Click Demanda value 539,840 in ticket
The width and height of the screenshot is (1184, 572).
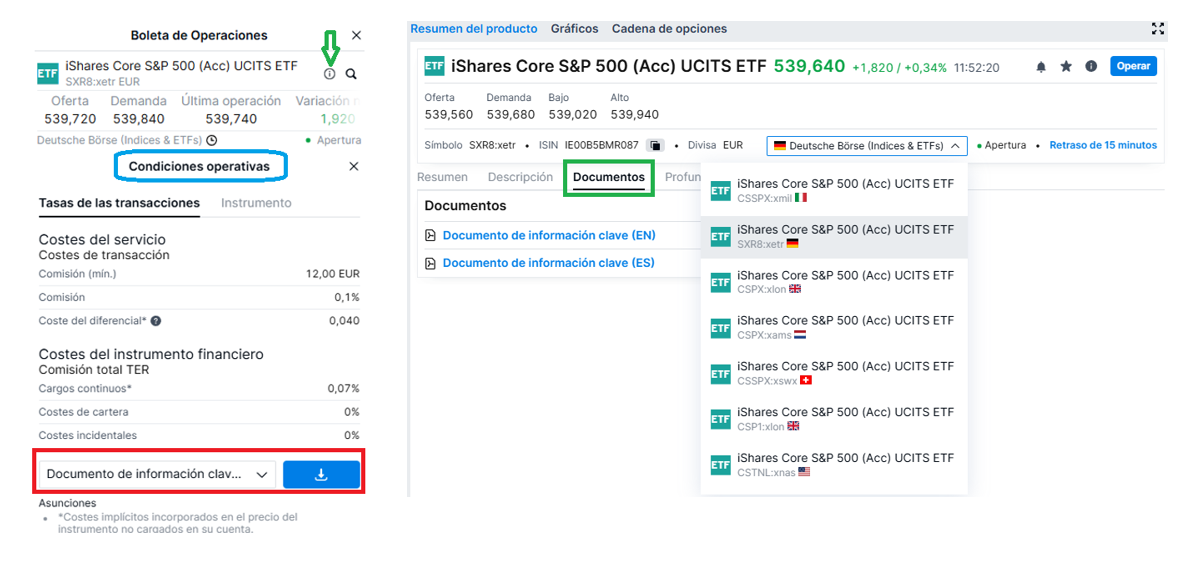pyautogui.click(x=139, y=118)
